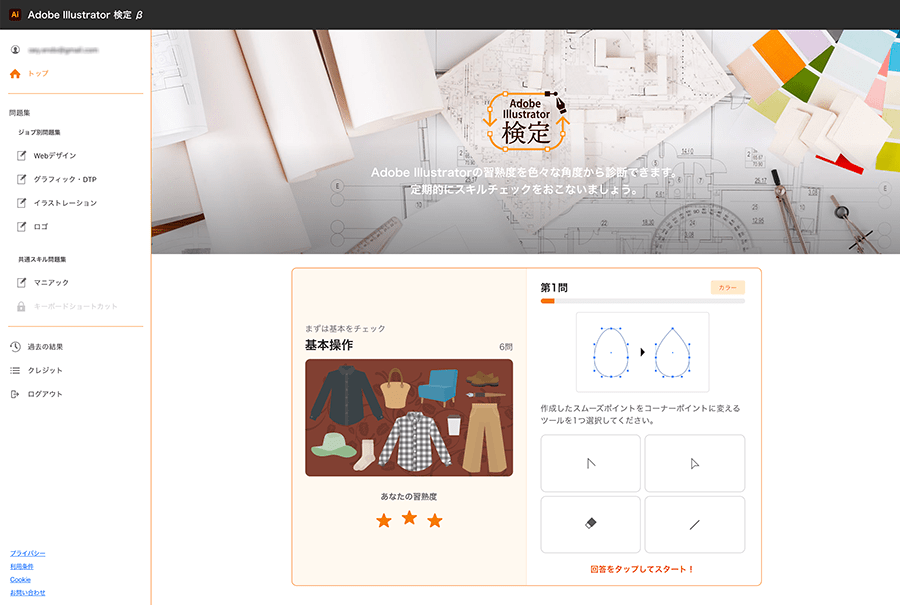The height and width of the screenshot is (605, 900).
Task: Click the マニアック edit icon
Action: point(21,282)
